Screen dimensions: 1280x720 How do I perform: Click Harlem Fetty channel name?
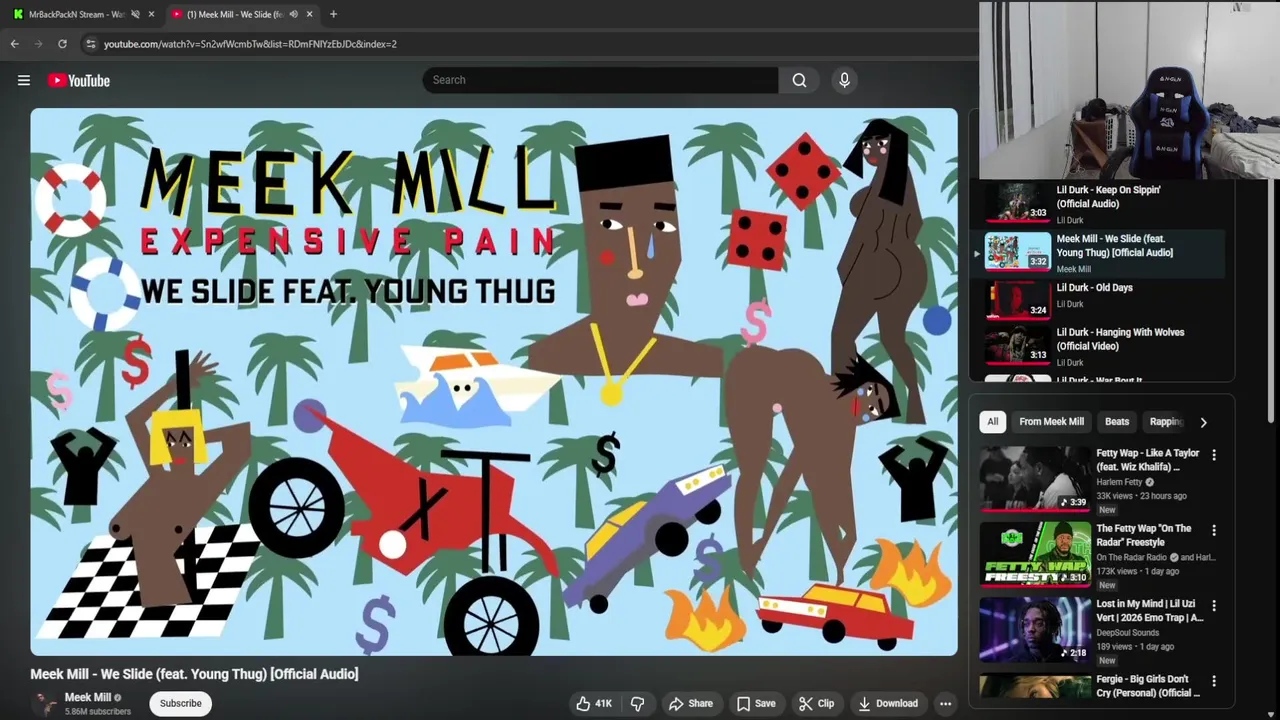[x=1120, y=482]
